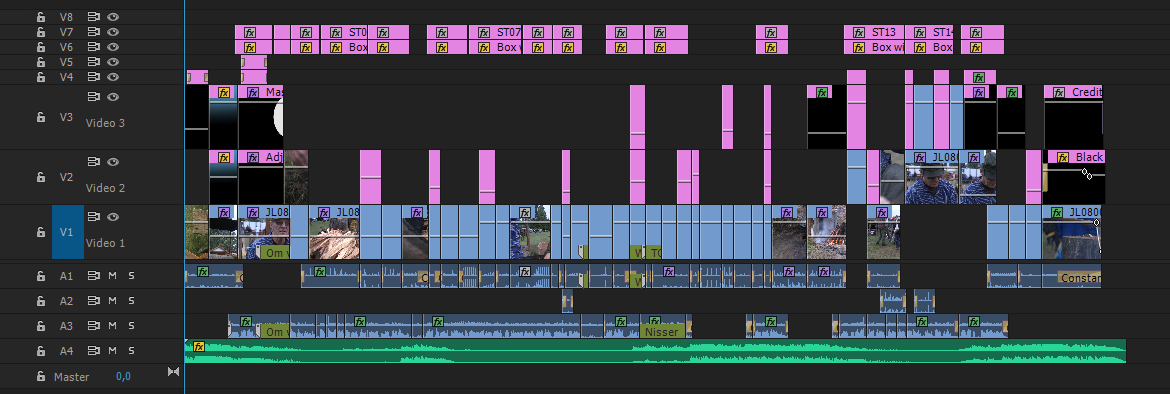Viewport: 1170px width, 394px height.
Task: Target track V3 by its label
Action: point(66,117)
